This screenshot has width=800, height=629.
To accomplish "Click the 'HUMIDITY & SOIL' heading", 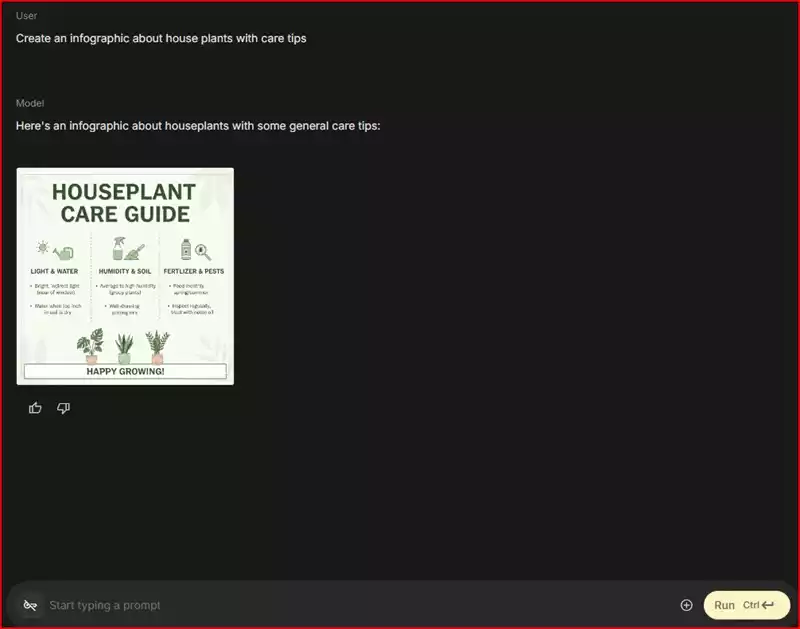I will [124, 271].
